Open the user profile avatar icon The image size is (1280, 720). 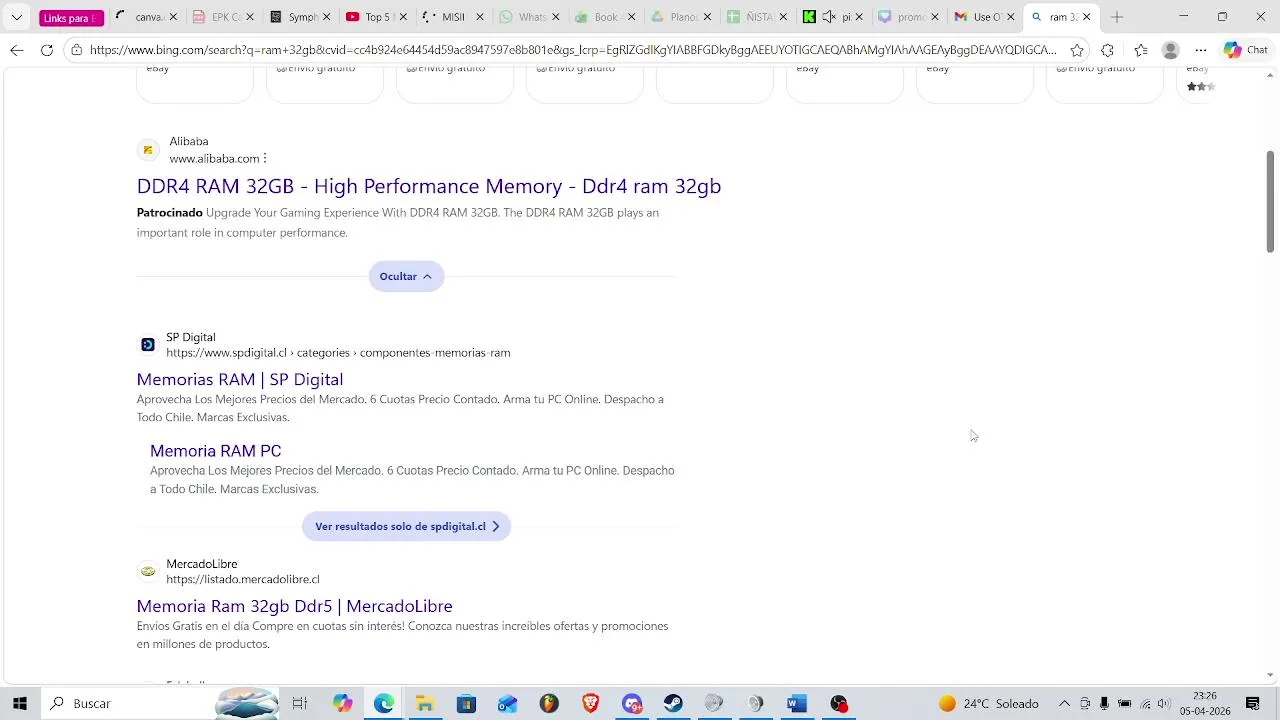pos(1171,50)
